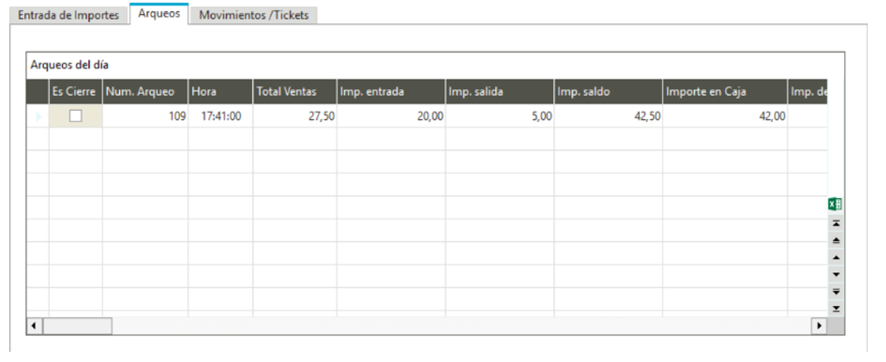The height and width of the screenshot is (362, 886).
Task: Go to next page of Arqueos grid
Action: coord(836,291)
